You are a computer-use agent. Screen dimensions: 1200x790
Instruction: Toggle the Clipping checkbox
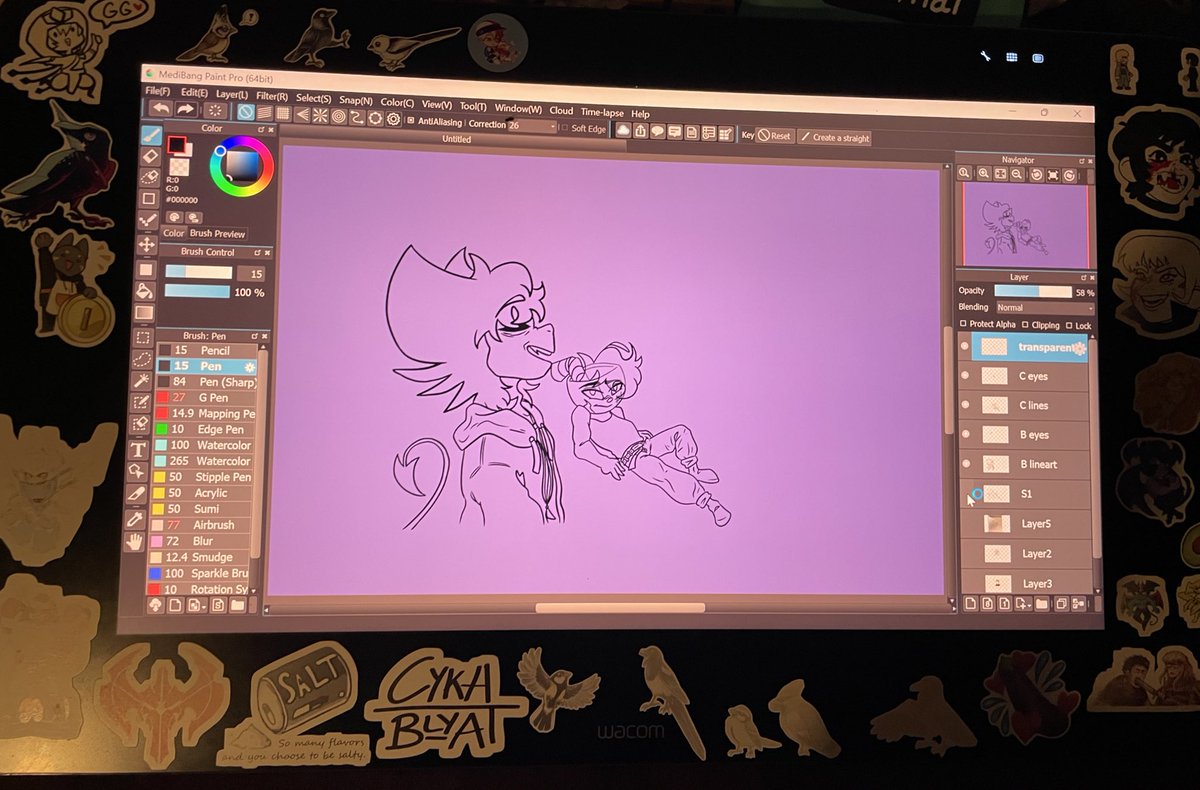[1025, 325]
